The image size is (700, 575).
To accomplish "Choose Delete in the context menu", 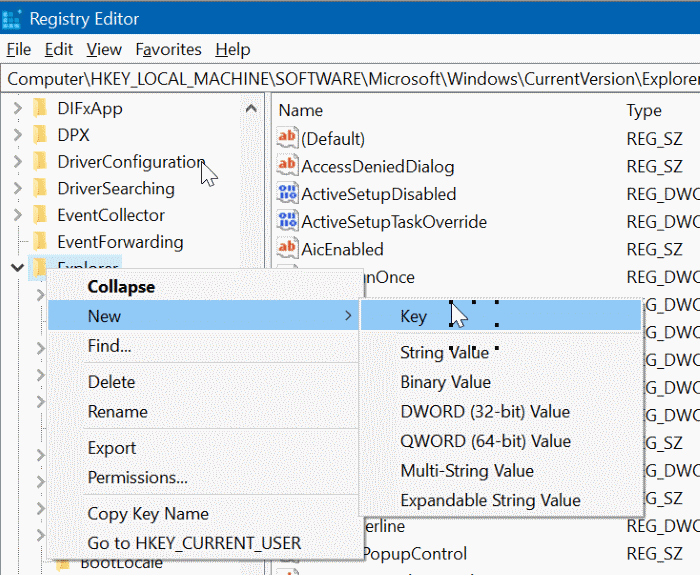I will pos(203,382).
